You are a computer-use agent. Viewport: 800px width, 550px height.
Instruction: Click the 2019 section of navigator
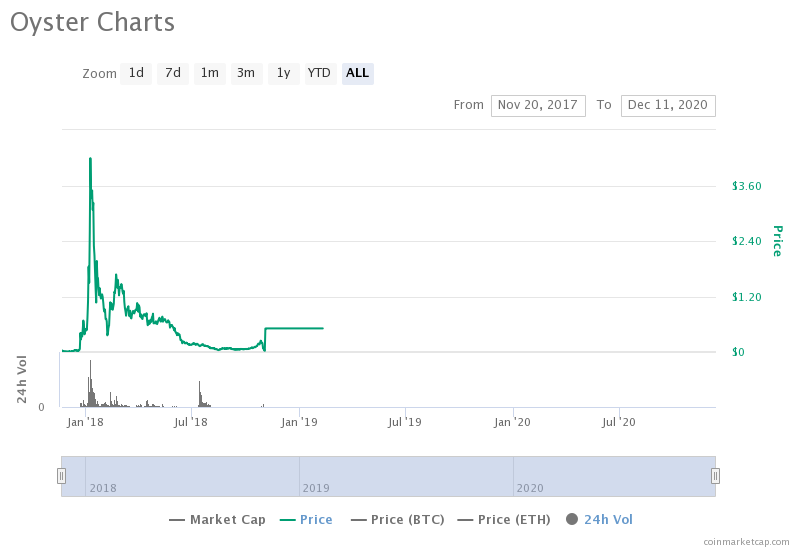(x=405, y=477)
